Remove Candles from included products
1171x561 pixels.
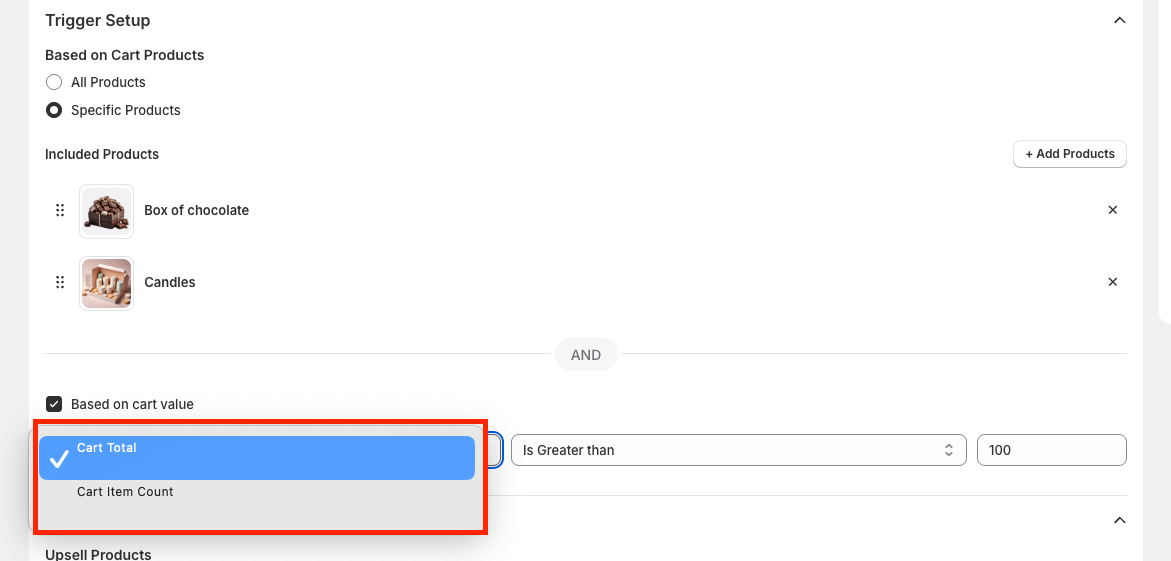coord(1112,282)
